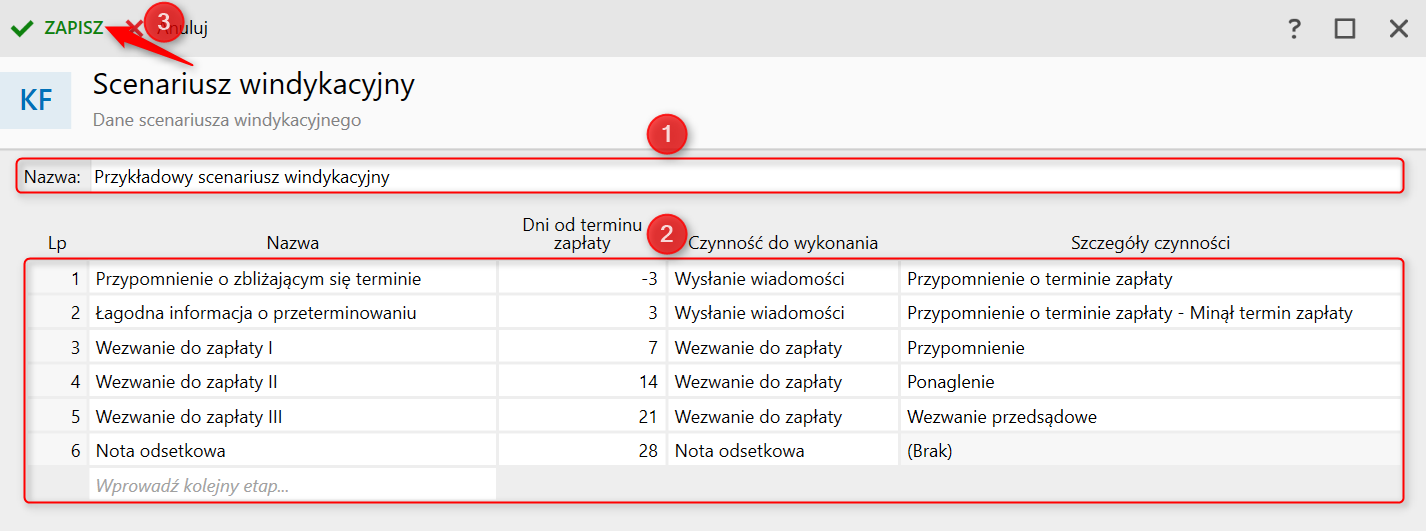Click the green checkmark save icon

[22, 28]
